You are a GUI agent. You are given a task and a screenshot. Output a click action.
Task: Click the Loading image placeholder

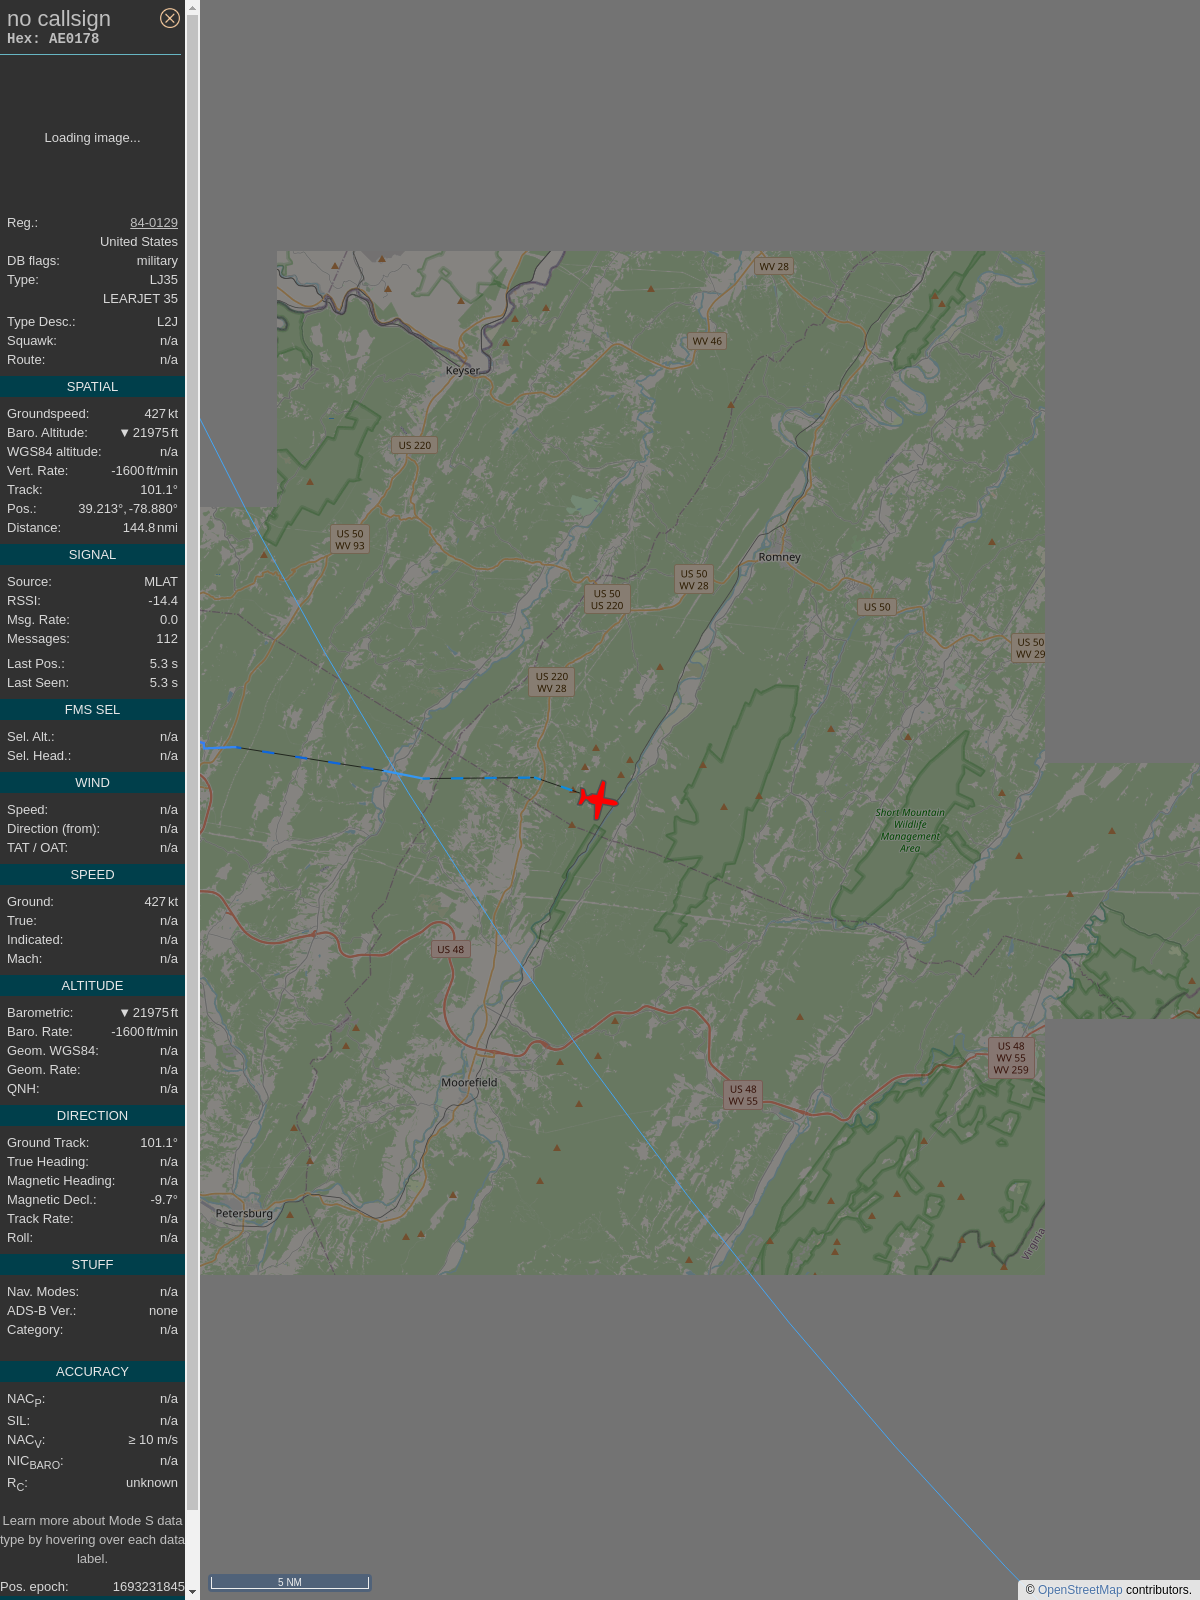coord(92,138)
